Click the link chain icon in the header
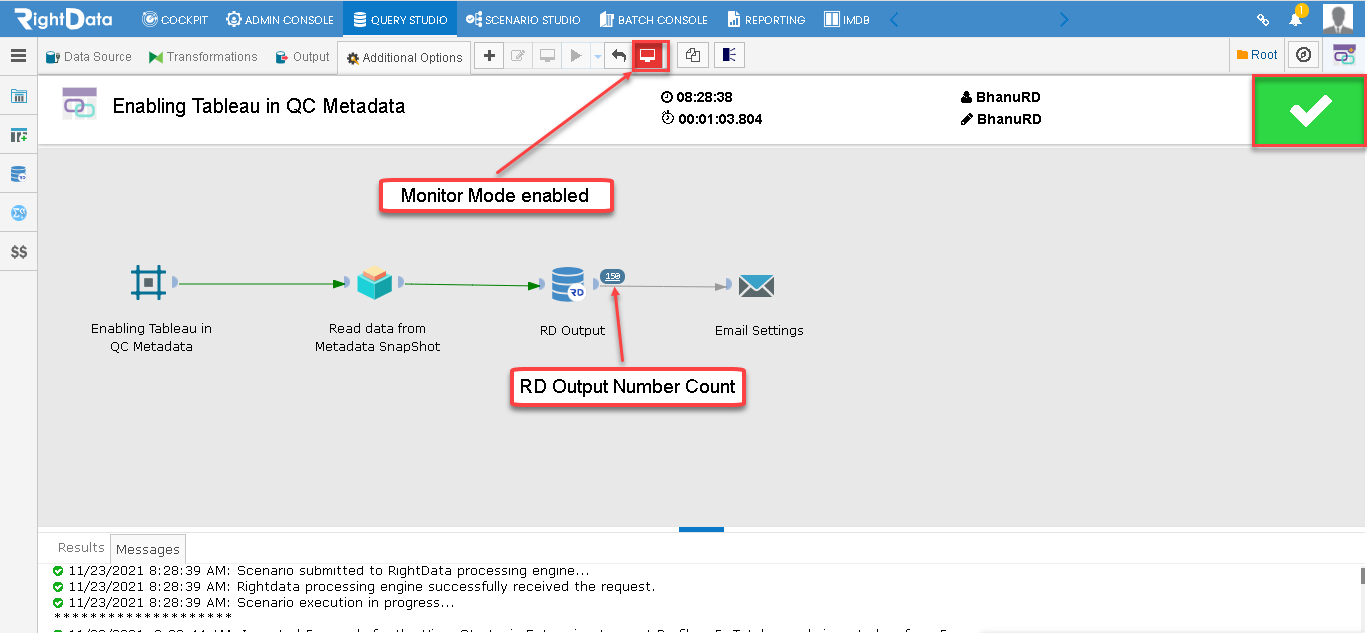1367x633 pixels. tap(1263, 19)
